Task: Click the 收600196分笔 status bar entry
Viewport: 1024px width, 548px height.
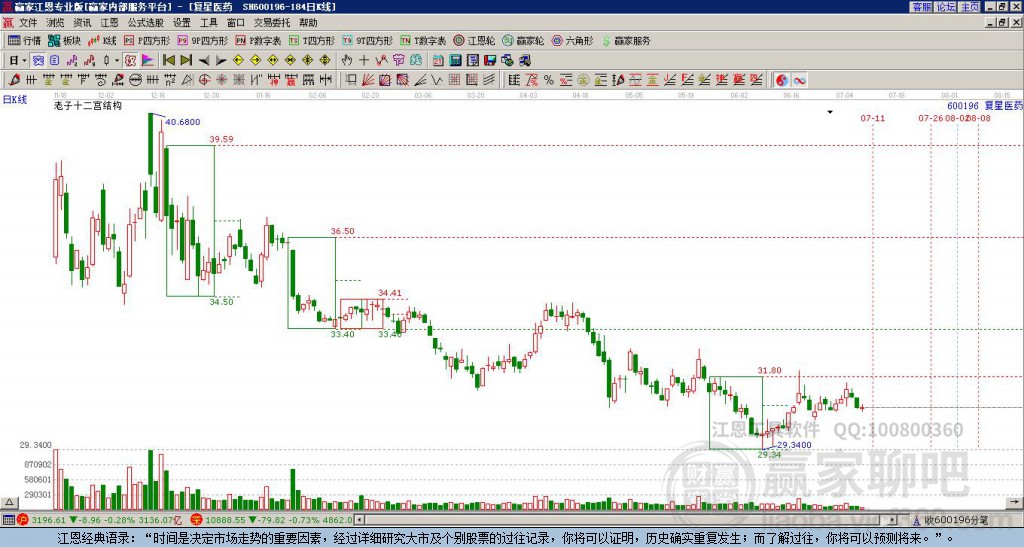Action: pos(956,520)
